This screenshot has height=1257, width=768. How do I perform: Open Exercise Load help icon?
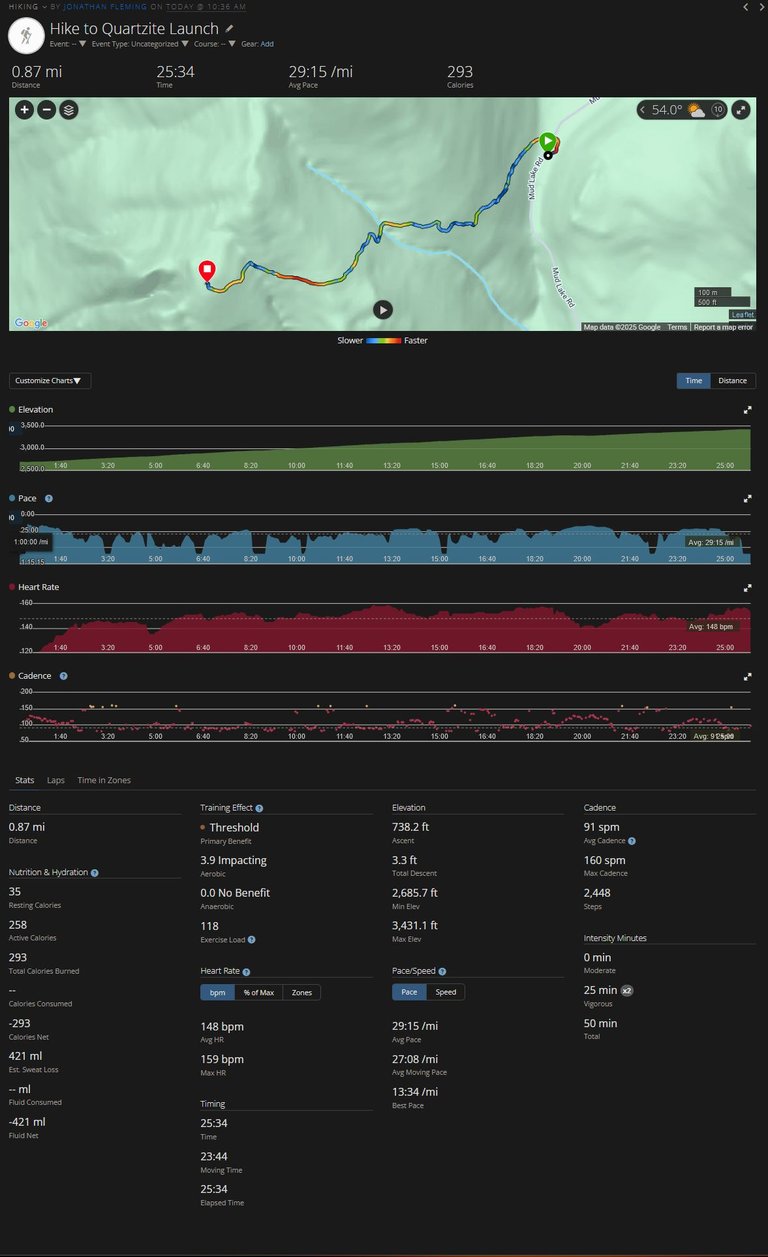click(251, 939)
